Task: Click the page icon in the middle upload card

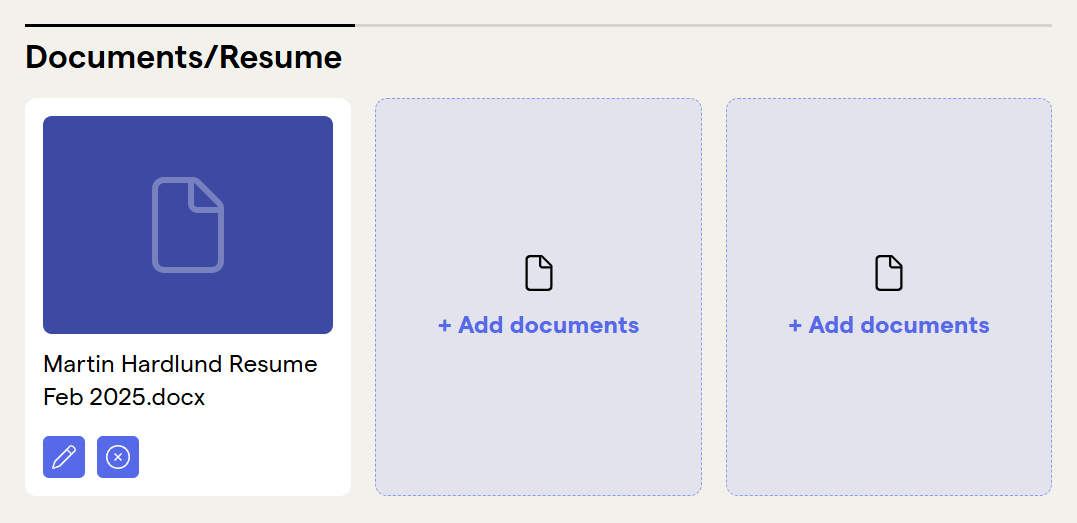Action: coord(539,274)
